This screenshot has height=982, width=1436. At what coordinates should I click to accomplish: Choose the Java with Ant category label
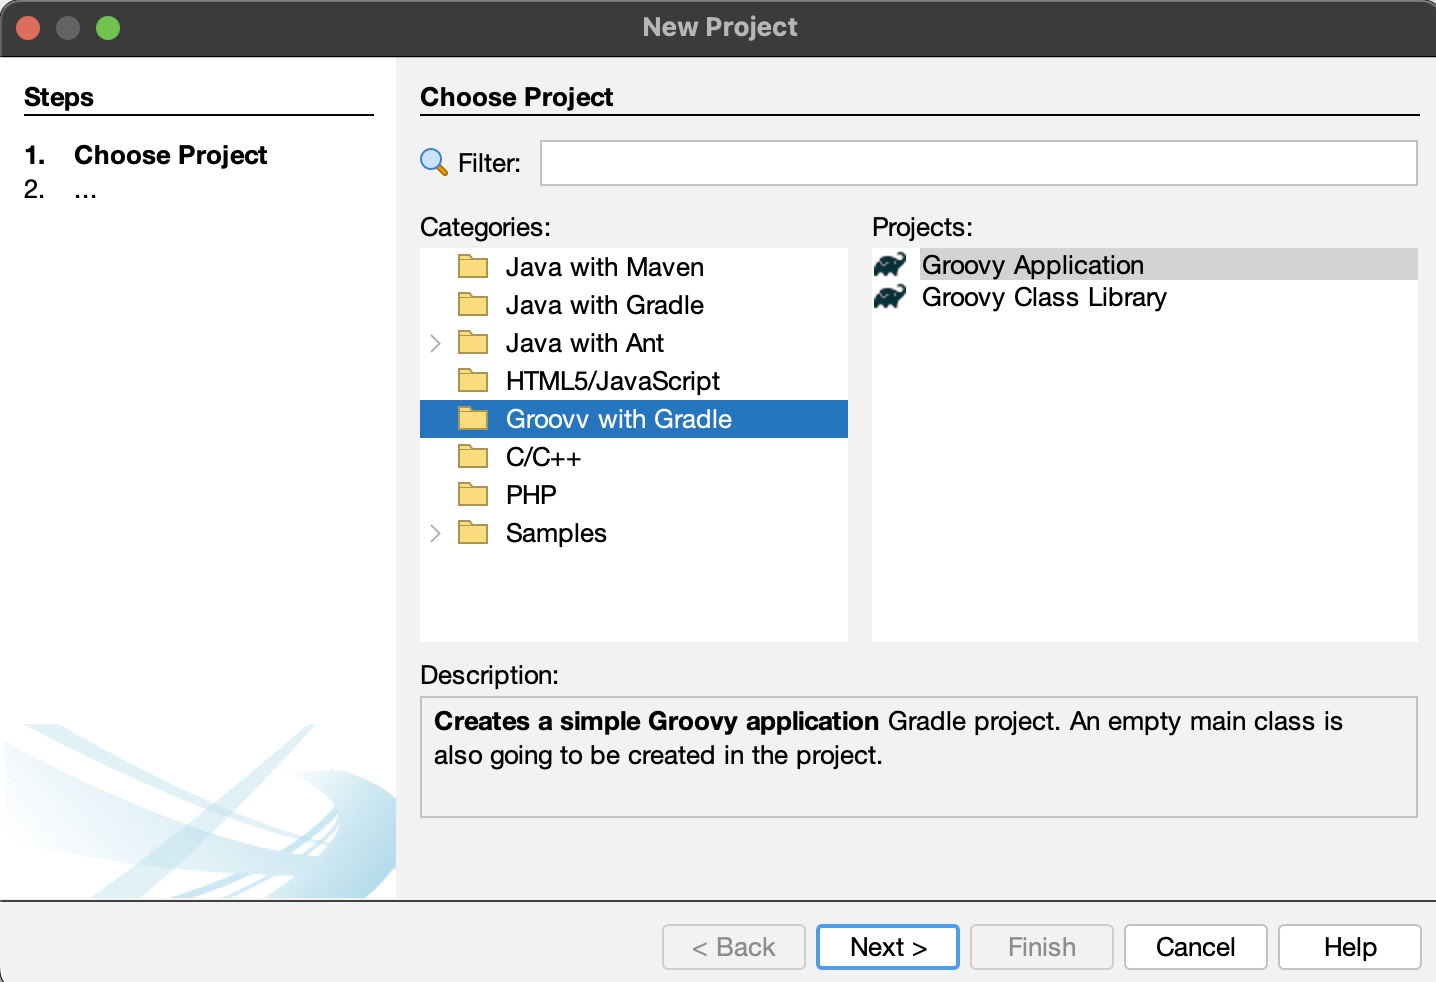pos(584,343)
